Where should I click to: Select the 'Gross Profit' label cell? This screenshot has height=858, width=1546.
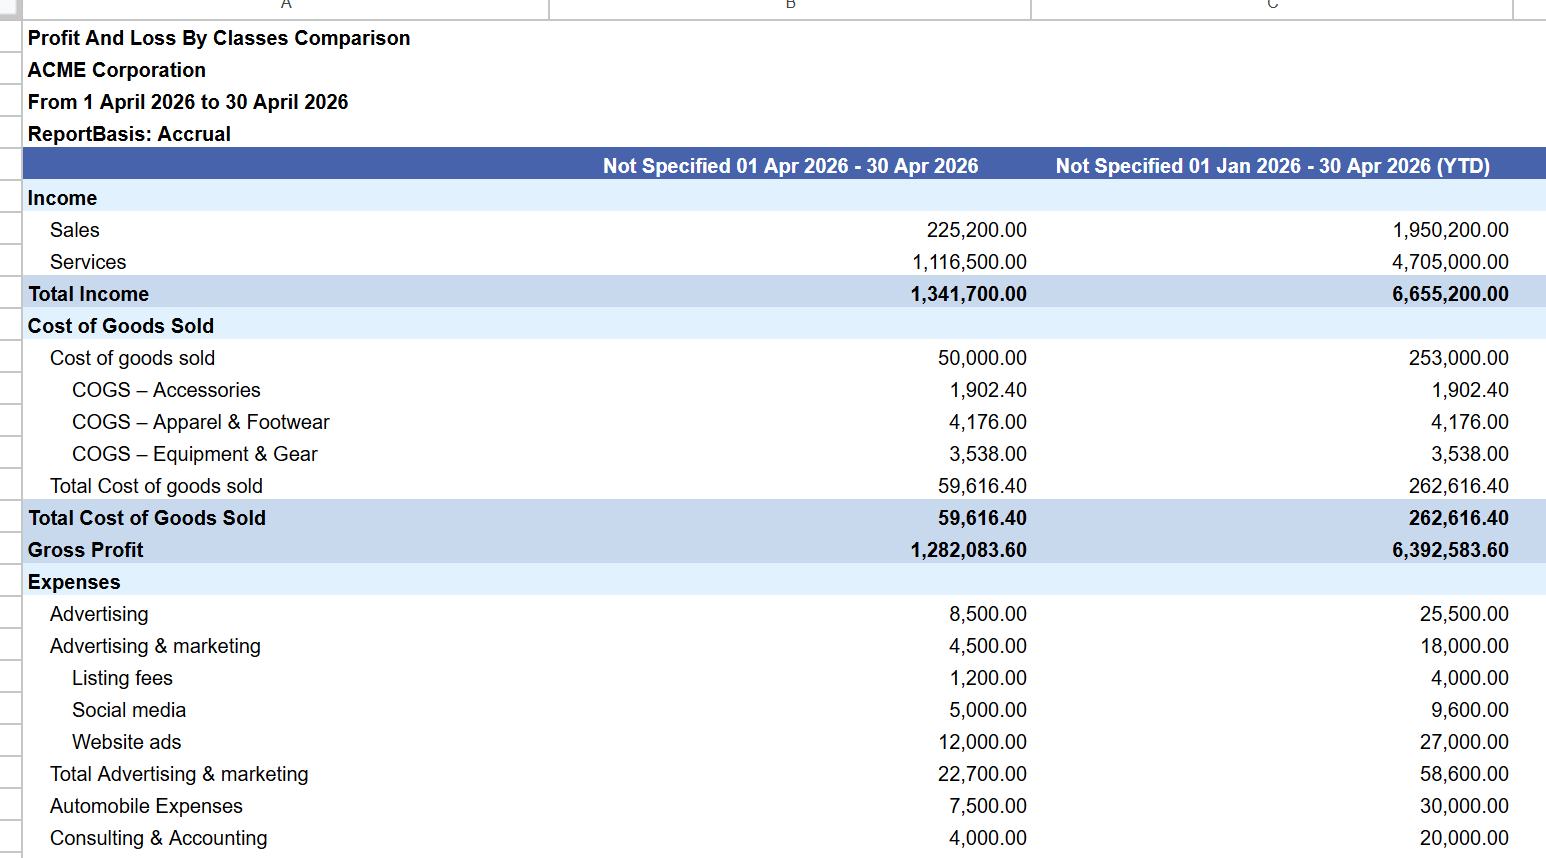click(x=85, y=550)
